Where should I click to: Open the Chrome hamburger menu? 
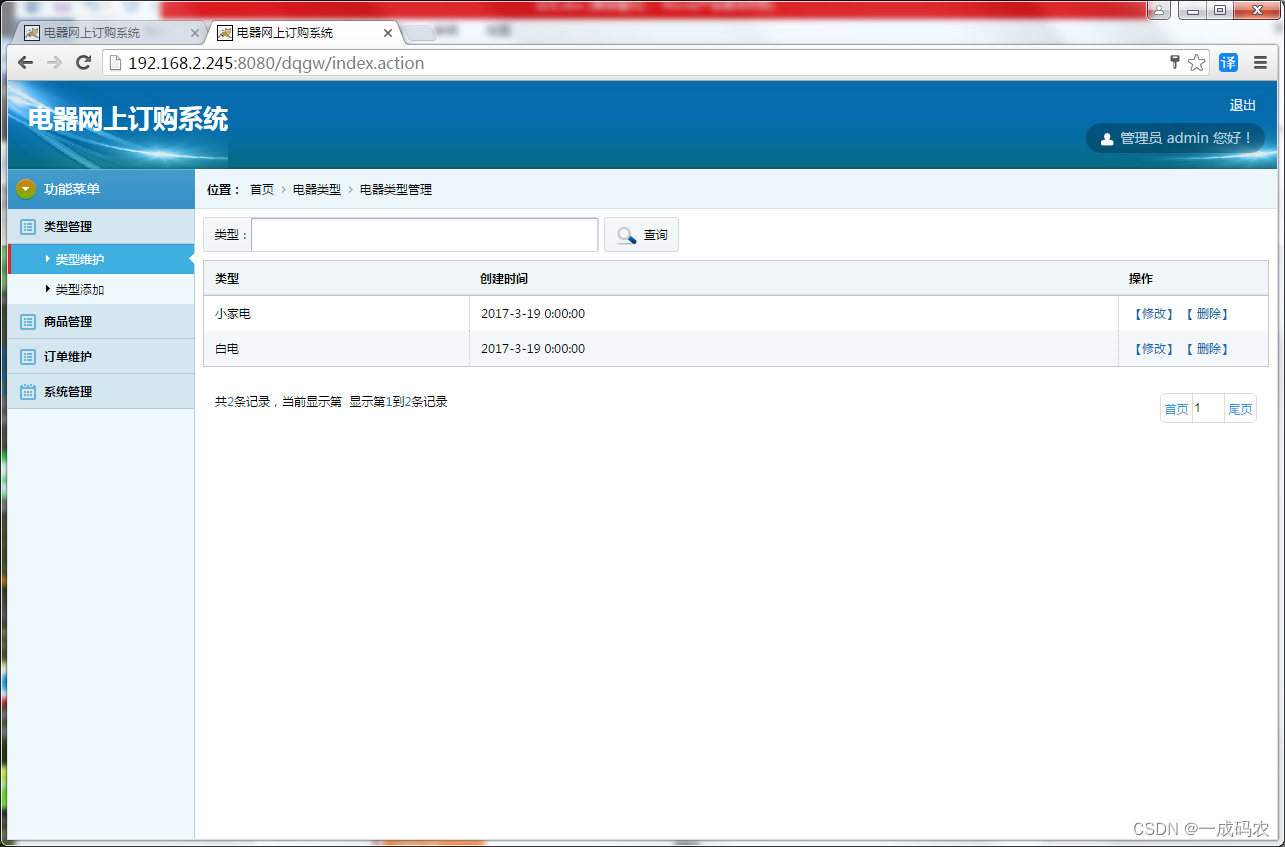(1261, 63)
